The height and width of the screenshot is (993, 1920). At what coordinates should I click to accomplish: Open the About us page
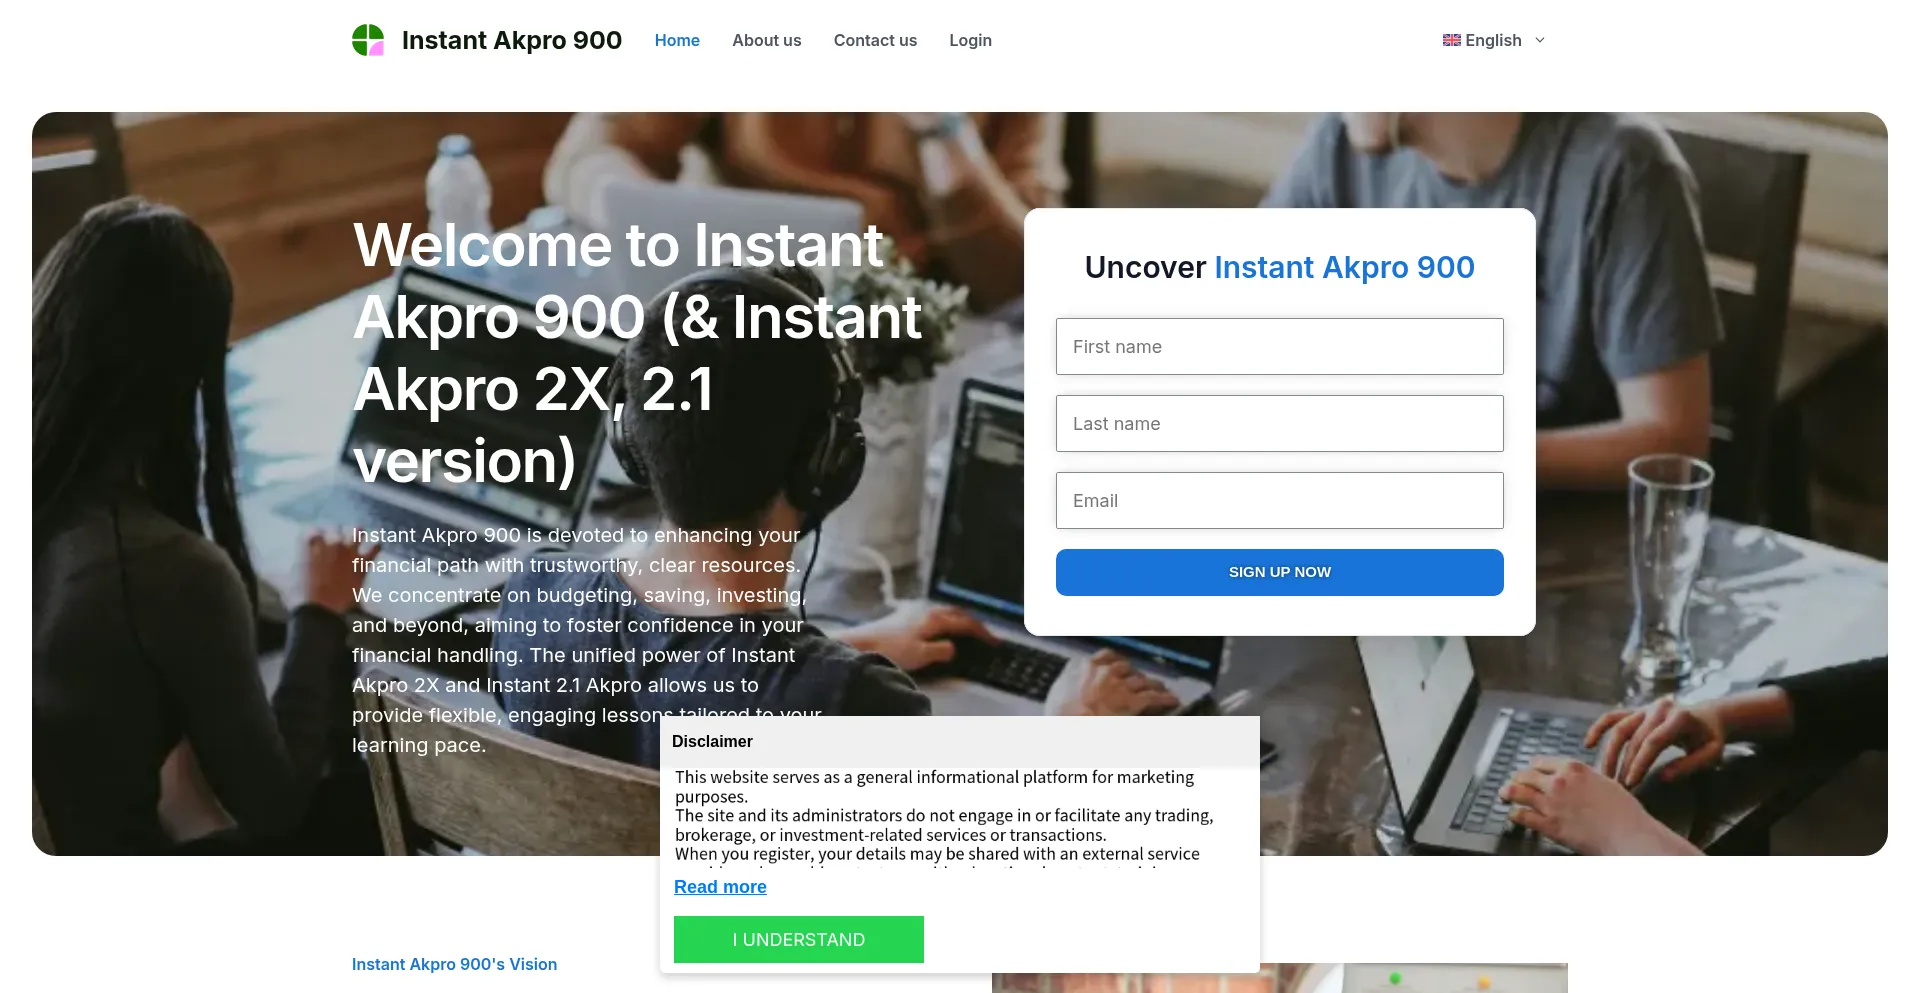(767, 40)
